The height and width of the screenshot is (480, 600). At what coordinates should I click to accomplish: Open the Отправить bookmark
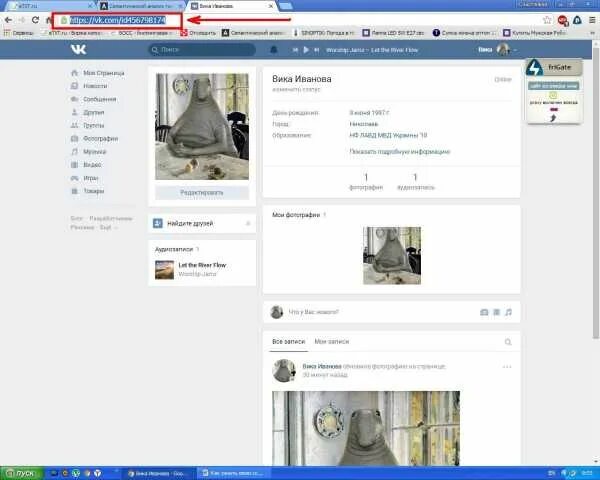pyautogui.click(x=198, y=33)
